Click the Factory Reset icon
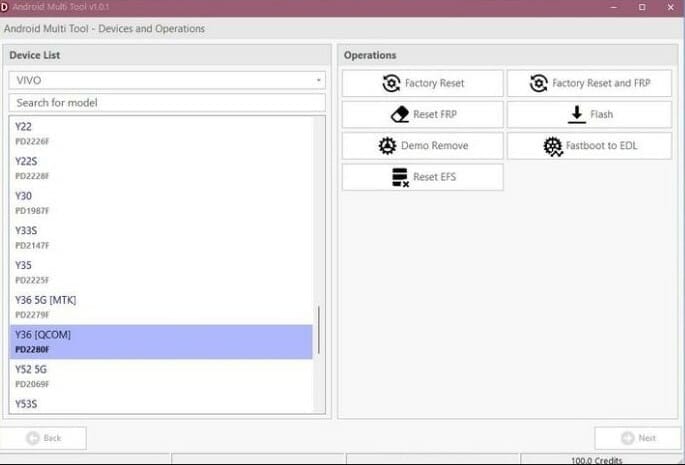 tap(391, 84)
